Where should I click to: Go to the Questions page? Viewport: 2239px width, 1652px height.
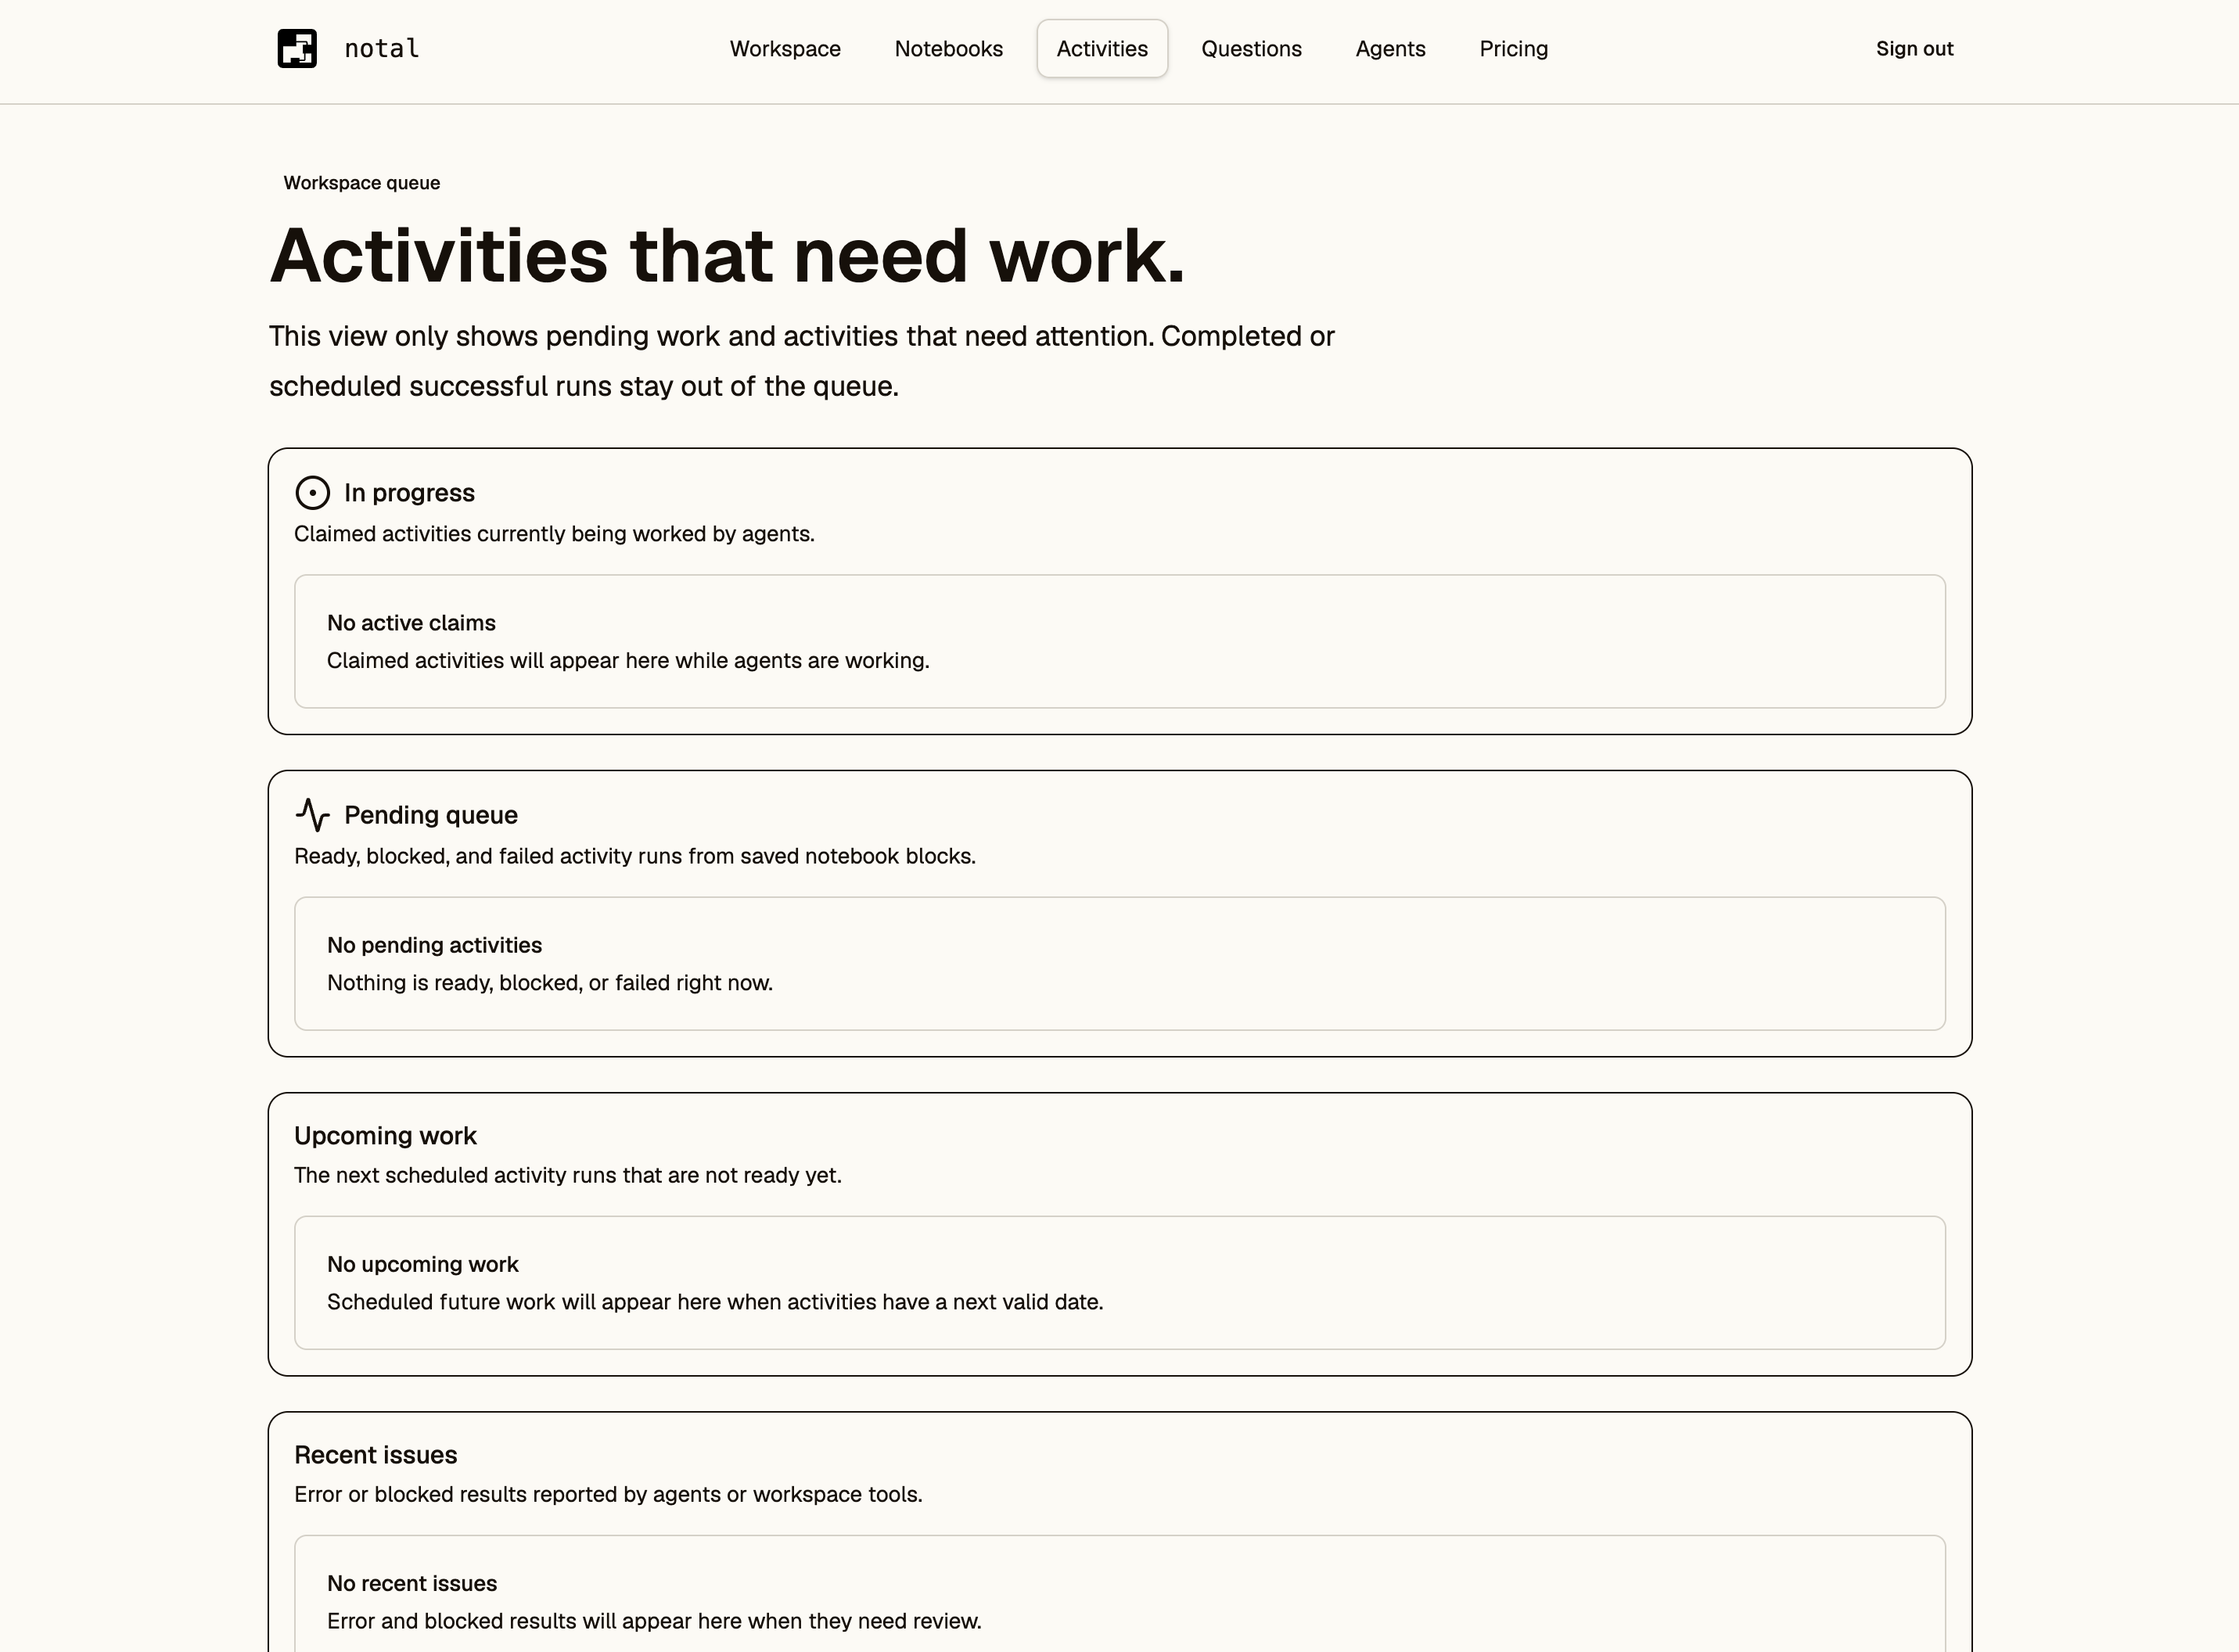[1251, 49]
